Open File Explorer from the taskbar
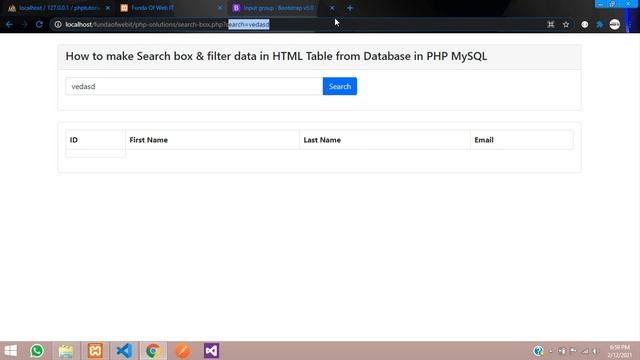This screenshot has width=640, height=360. (66, 351)
